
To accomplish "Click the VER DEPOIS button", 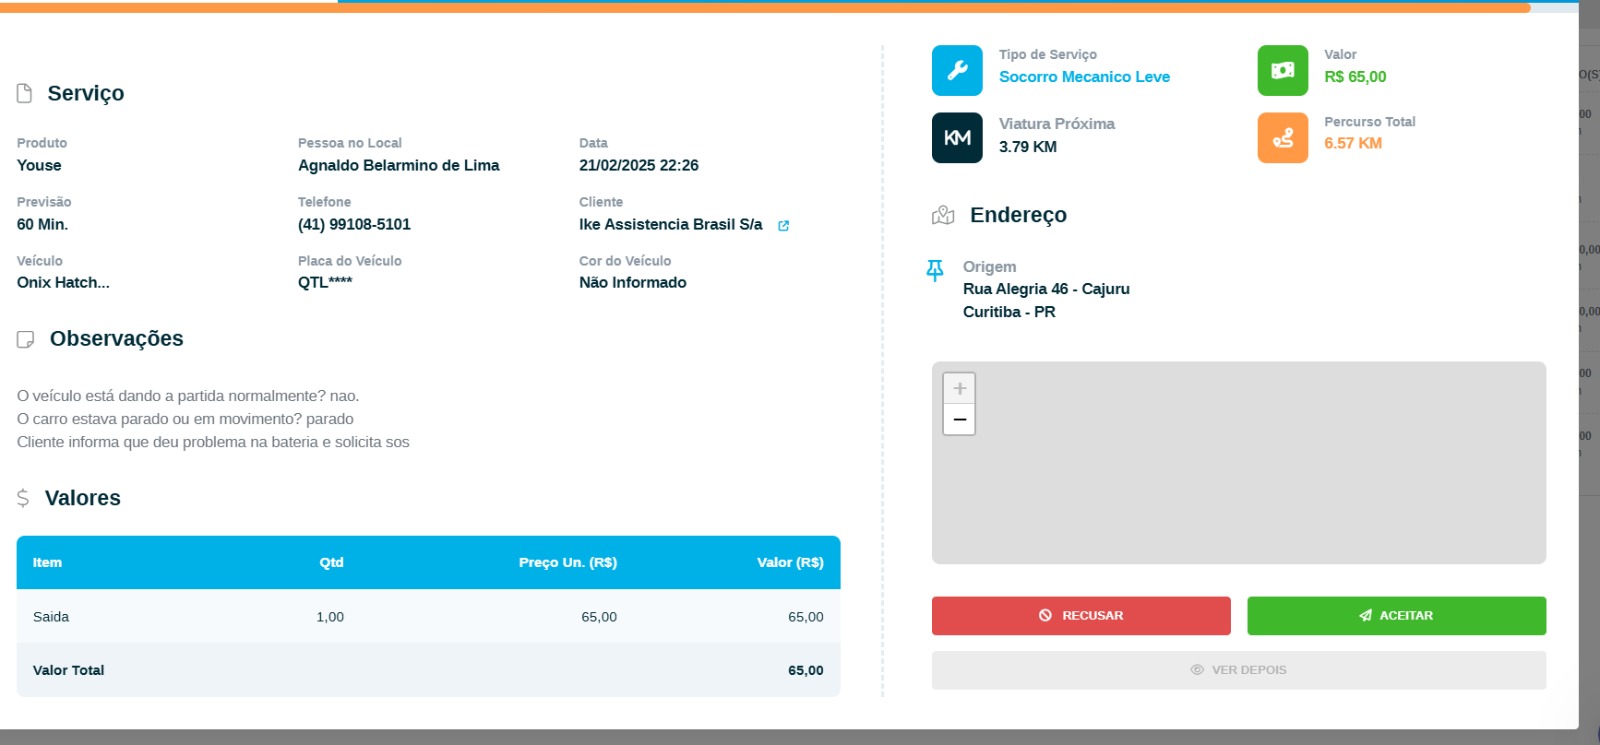I will pos(1238,670).
